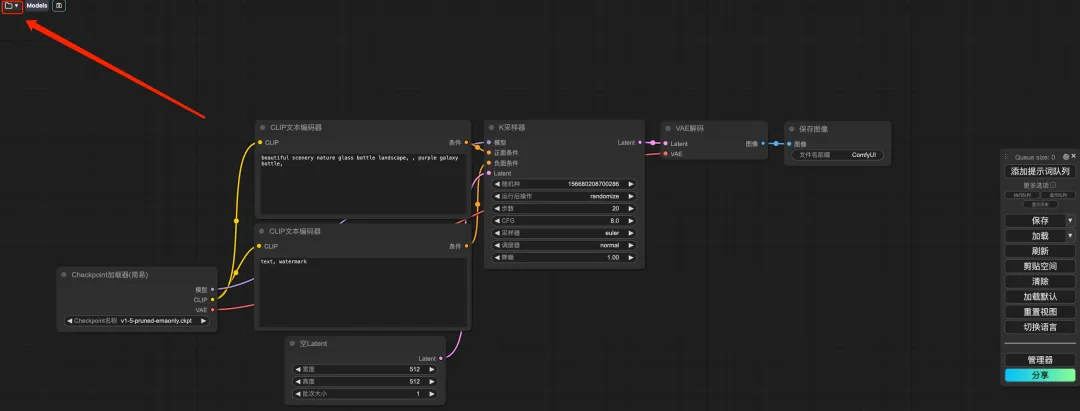Click the panel layout icon beside Models

tap(59, 6)
